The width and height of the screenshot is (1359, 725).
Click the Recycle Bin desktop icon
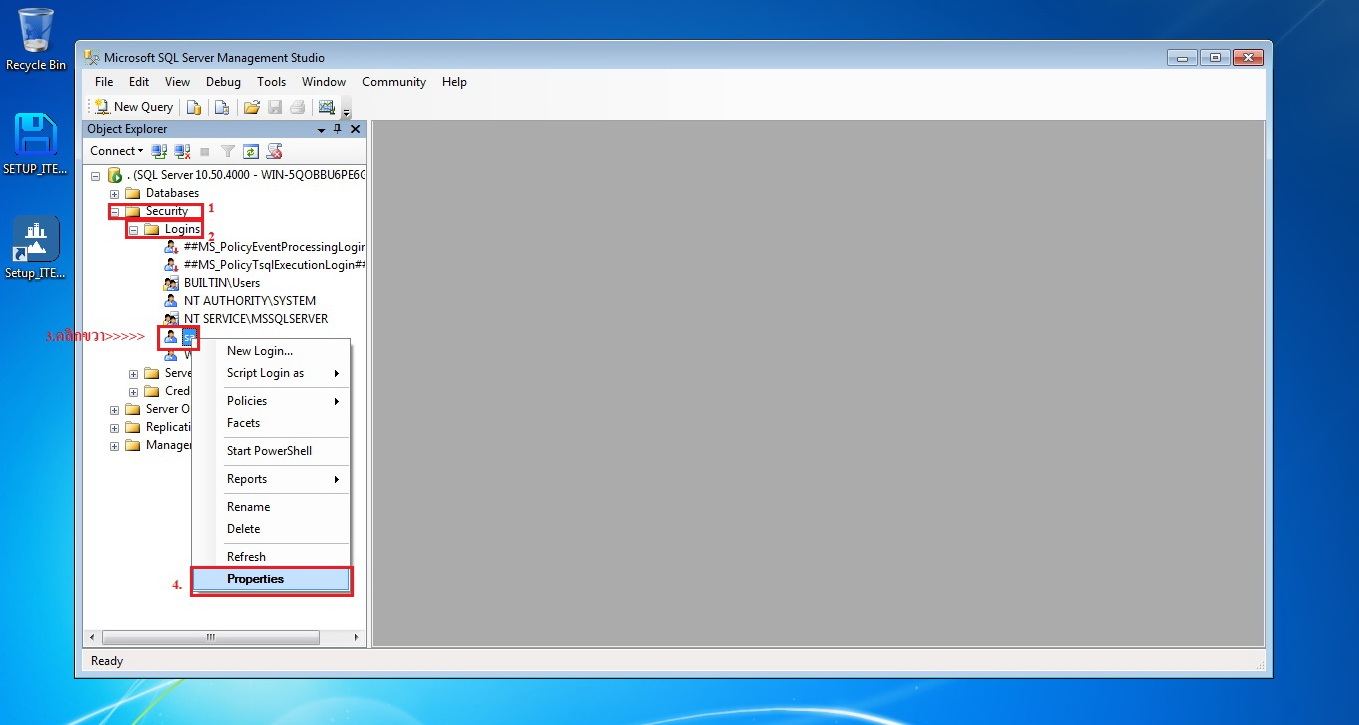(36, 40)
